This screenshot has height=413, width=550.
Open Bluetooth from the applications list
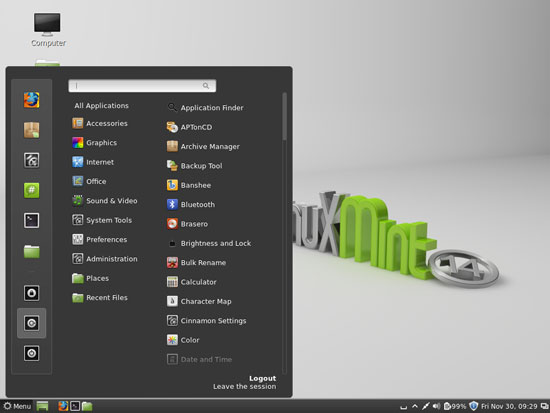(191, 204)
